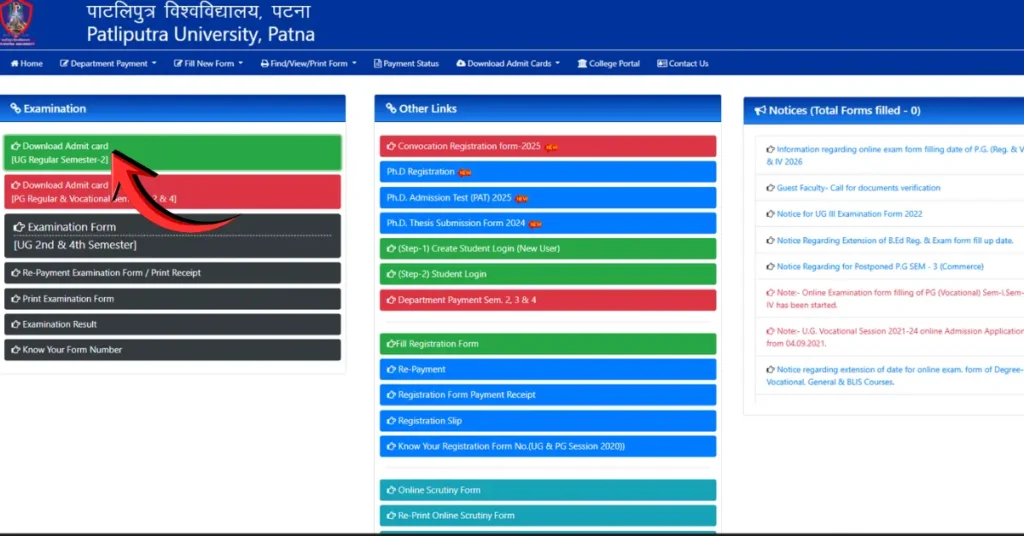Screen dimensions: 1024x536
Task: Go to Home in the navigation bar
Action: pos(27,63)
